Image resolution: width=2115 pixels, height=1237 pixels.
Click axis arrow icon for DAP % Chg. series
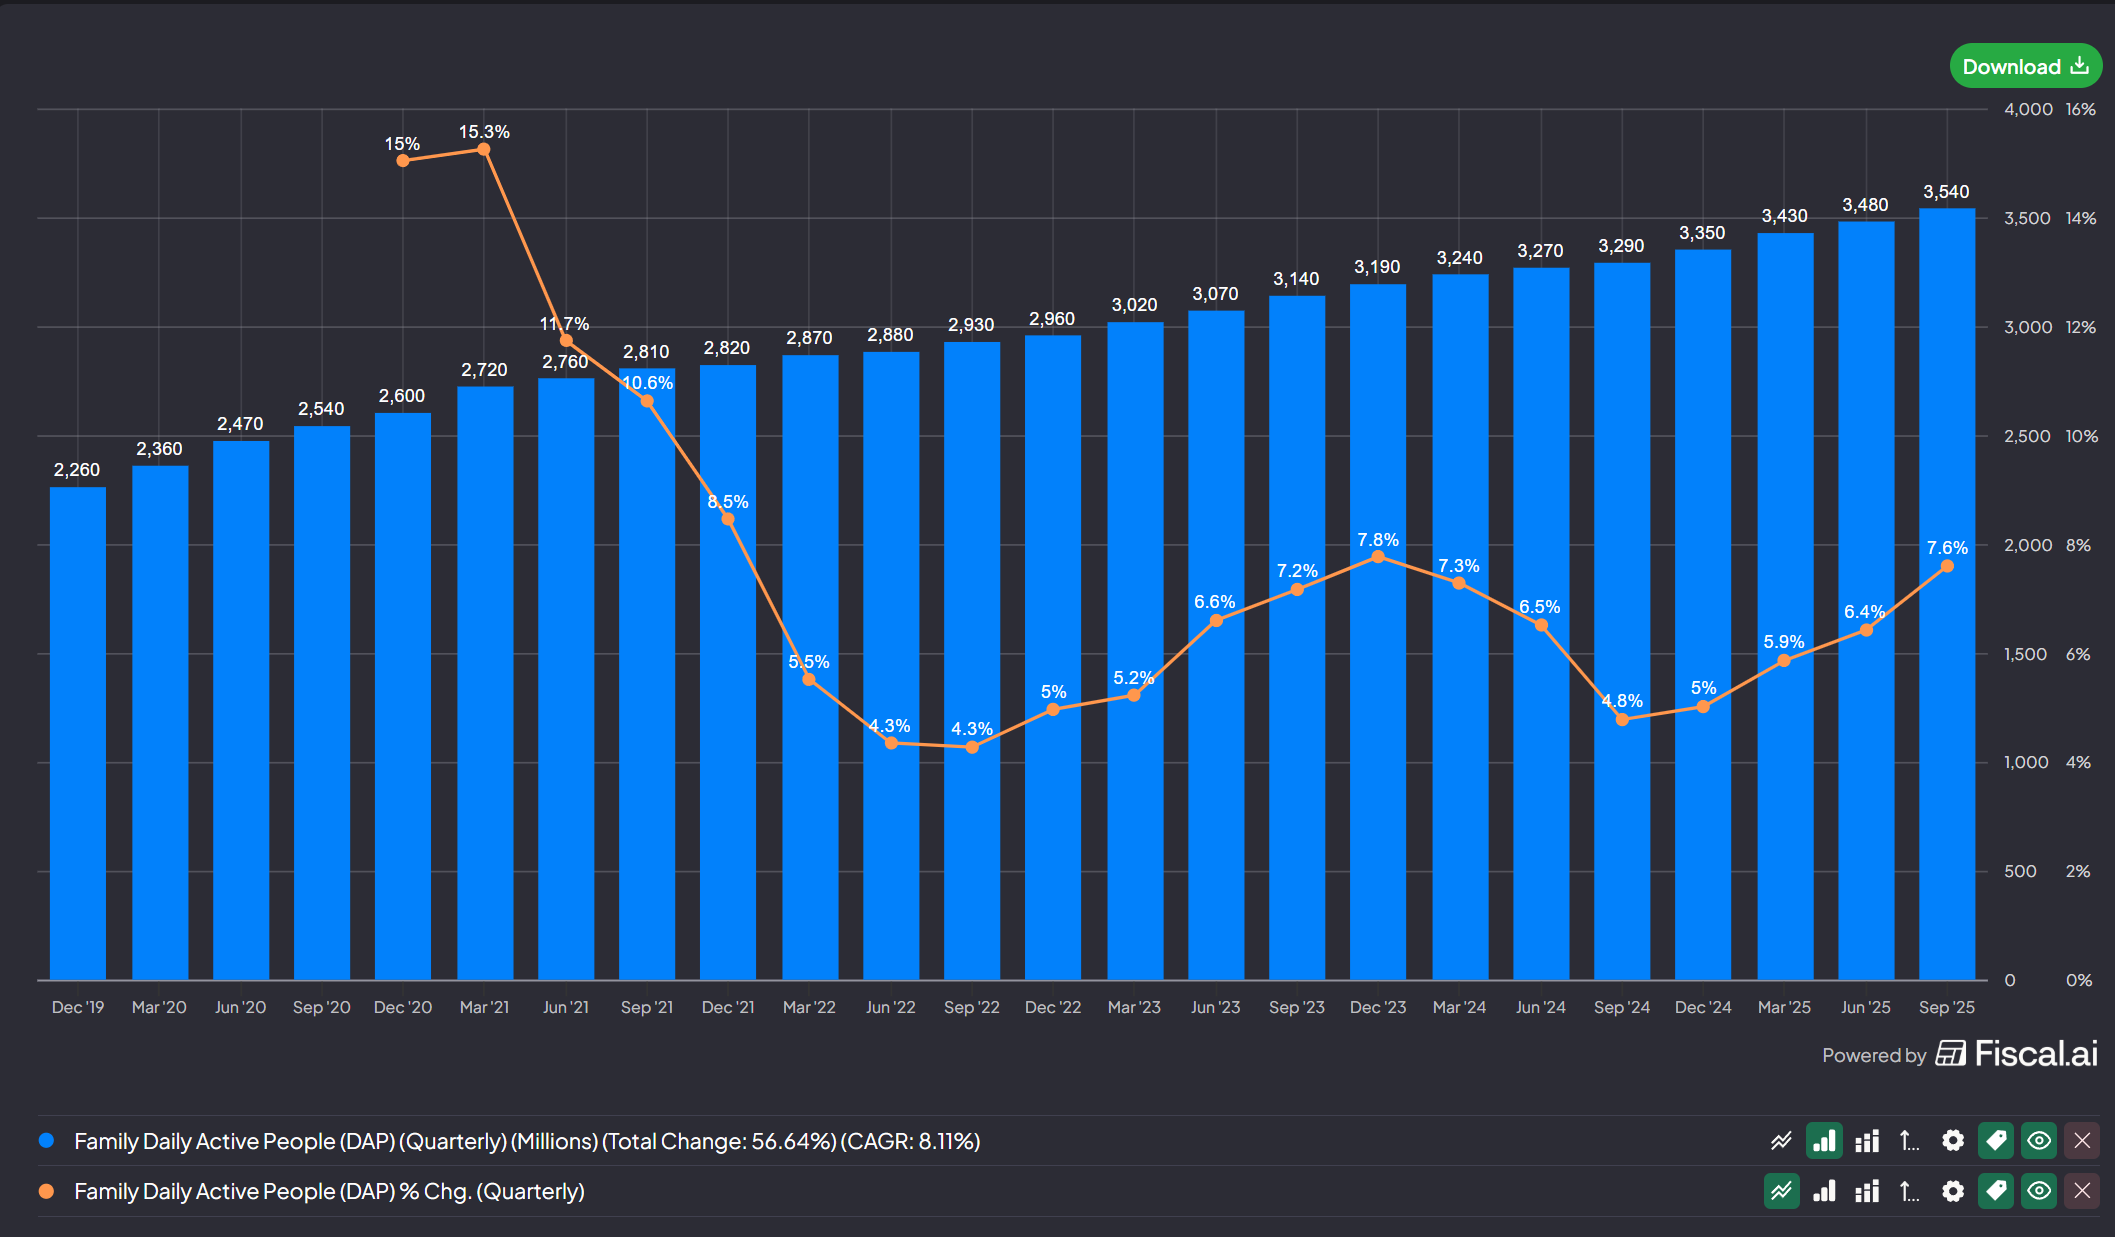1909,1191
